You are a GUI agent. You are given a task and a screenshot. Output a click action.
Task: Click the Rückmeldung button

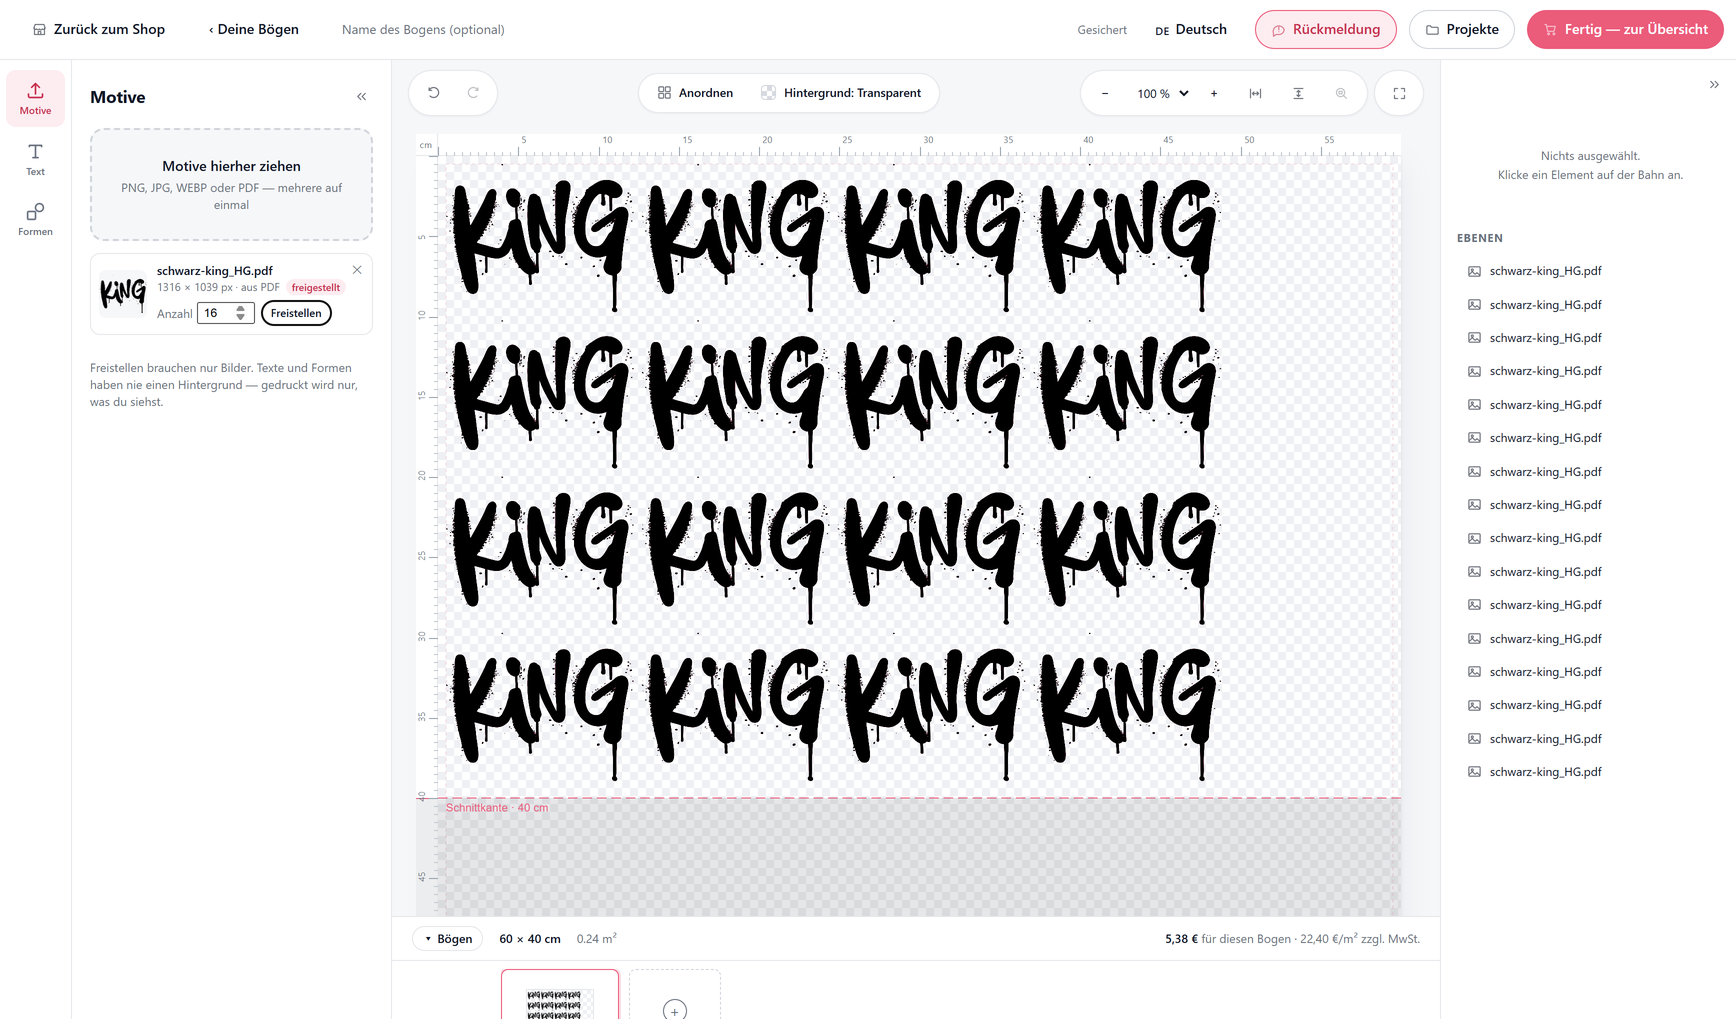(1325, 30)
